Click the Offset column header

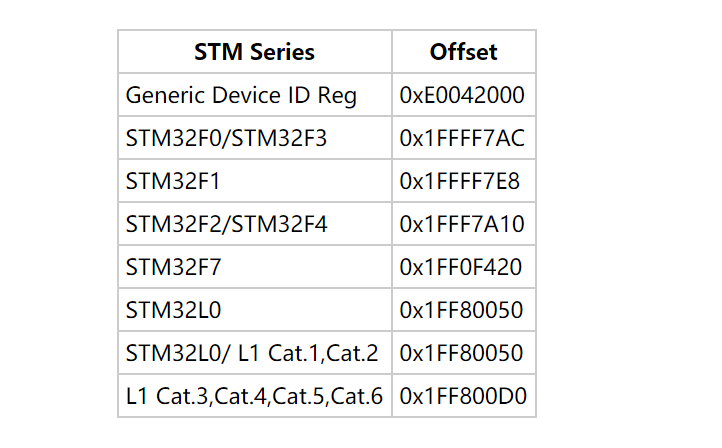(x=464, y=52)
